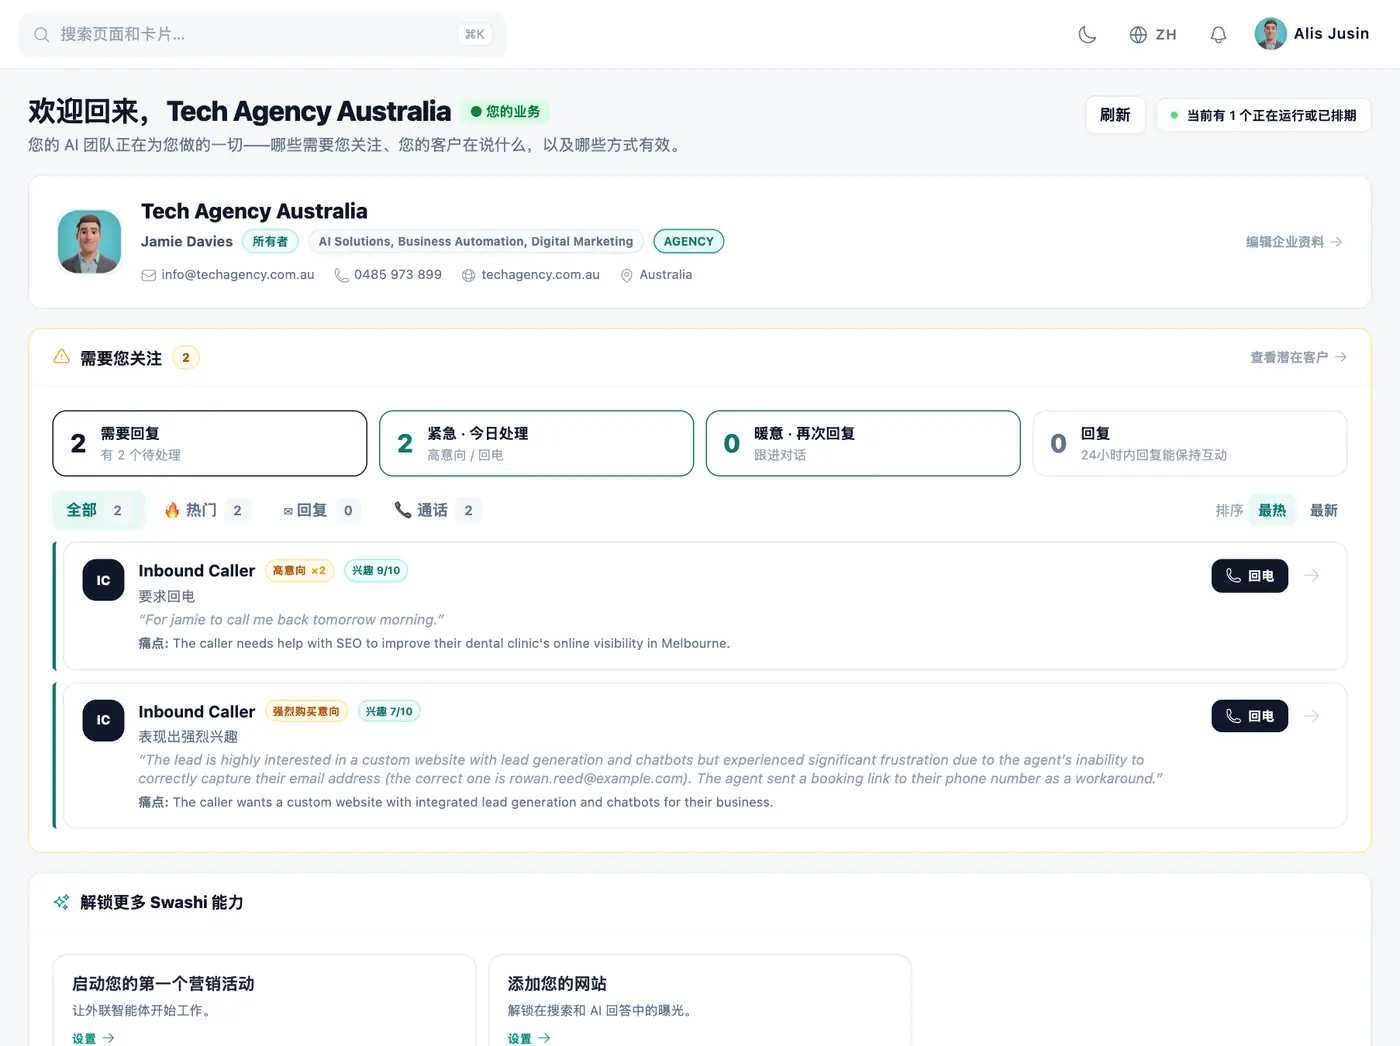Open details arrow for the 表现出强烈兴趣 lead
This screenshot has width=1400, height=1046.
(1312, 716)
